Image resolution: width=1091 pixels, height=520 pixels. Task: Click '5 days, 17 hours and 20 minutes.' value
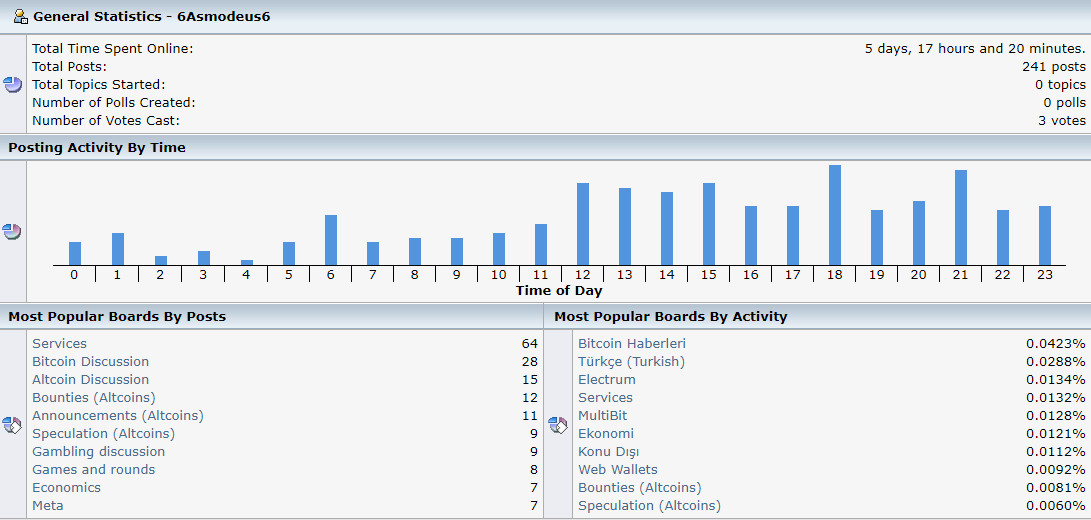click(x=975, y=49)
